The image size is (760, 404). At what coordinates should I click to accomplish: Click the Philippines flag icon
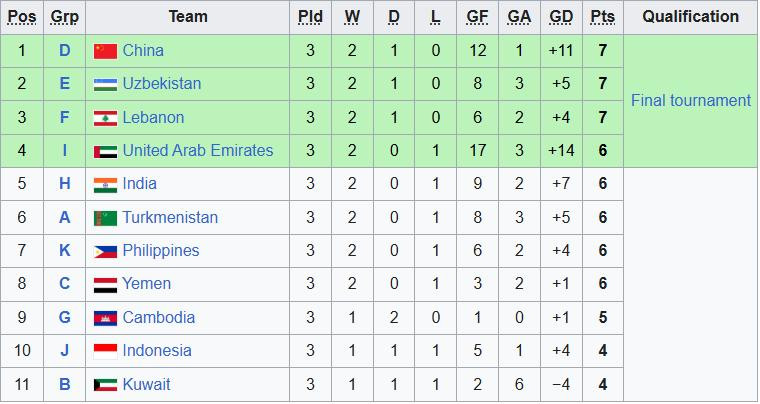tap(105, 251)
